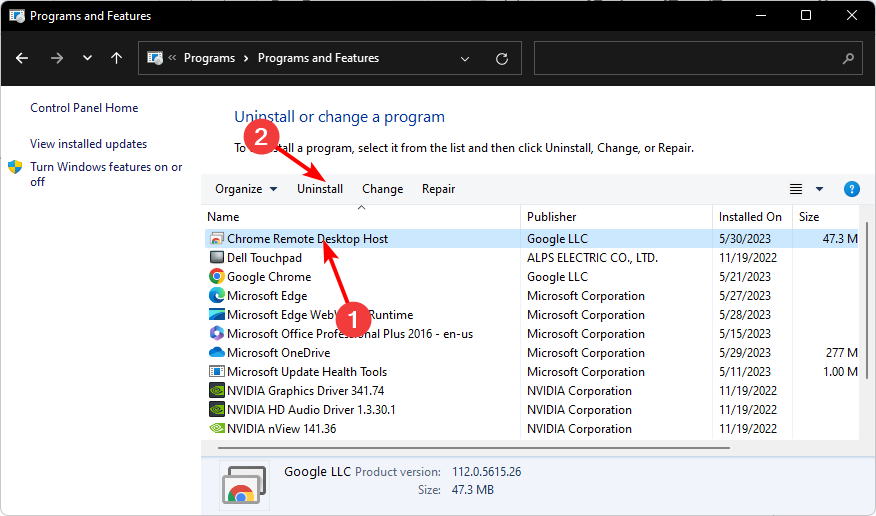
Task: Open View installed updates link
Action: pyautogui.click(x=88, y=144)
